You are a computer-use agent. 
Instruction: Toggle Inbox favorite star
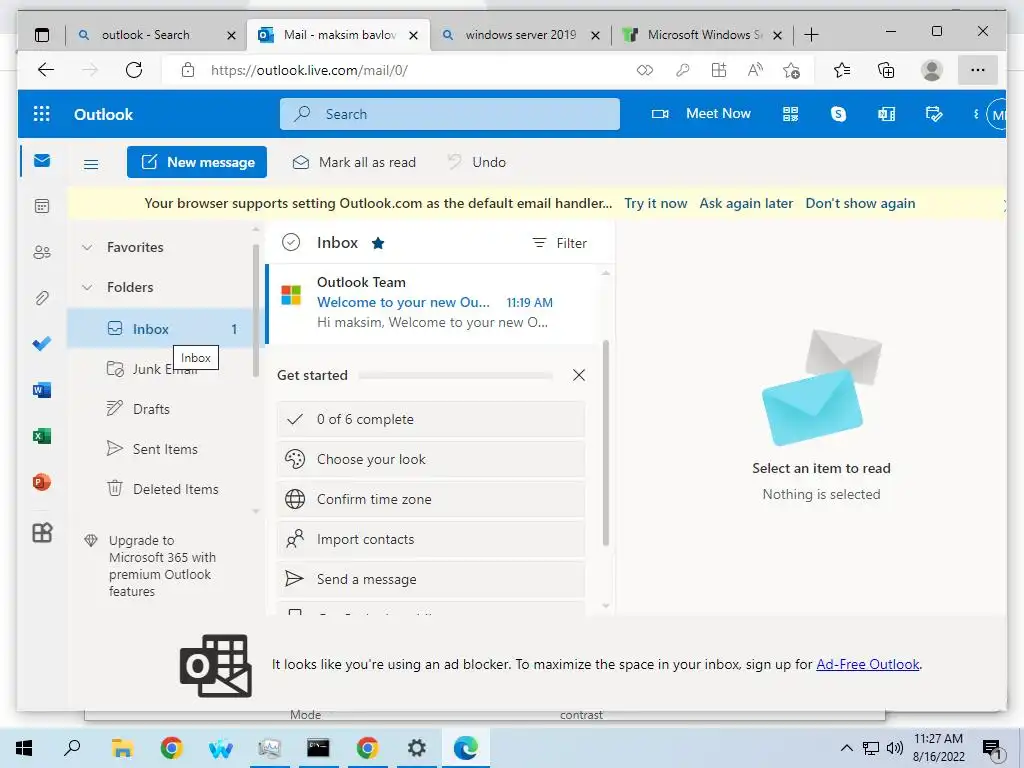tap(377, 243)
